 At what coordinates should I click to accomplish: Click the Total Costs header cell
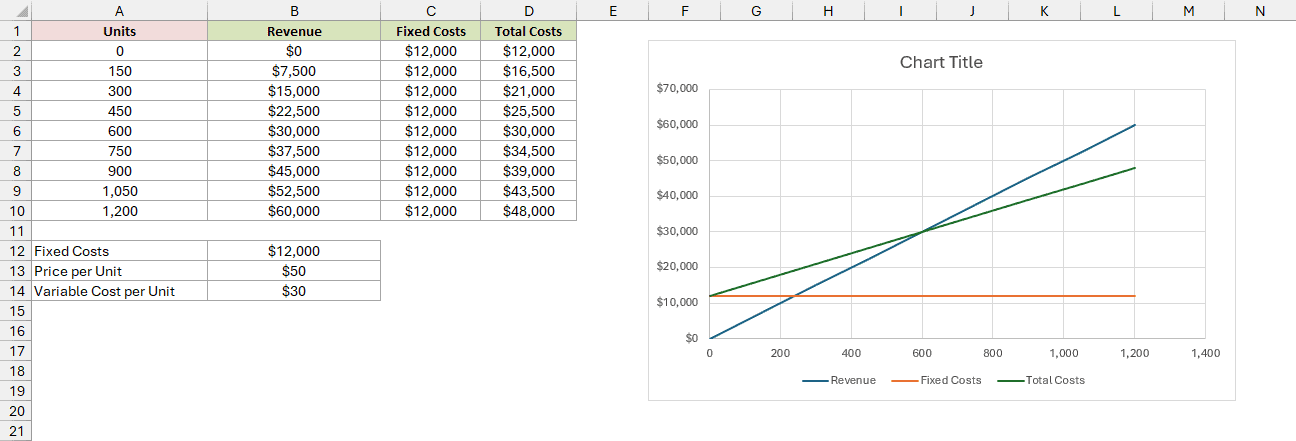coord(528,31)
